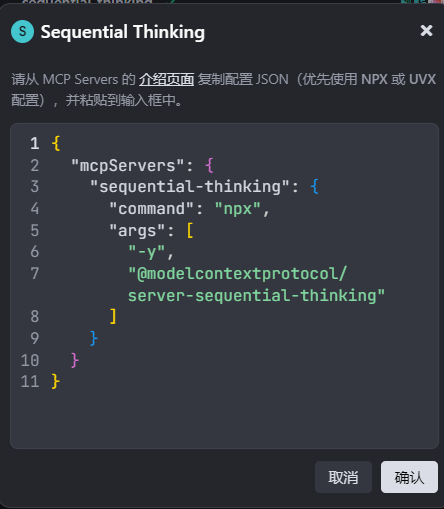444x509 pixels.
Task: Close the Sequential Thinking dialog
Action: click(x=426, y=31)
